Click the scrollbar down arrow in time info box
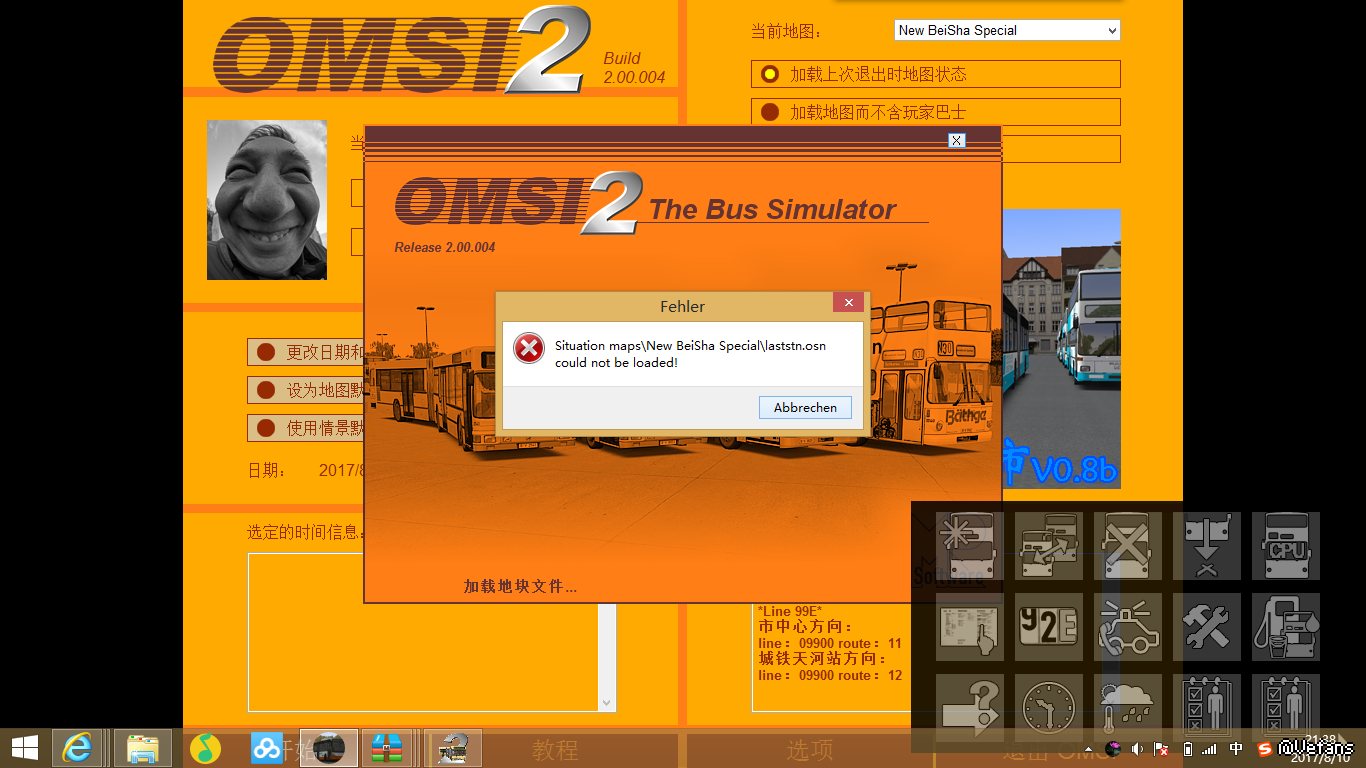Screen dimensions: 1366x768 pos(606,703)
